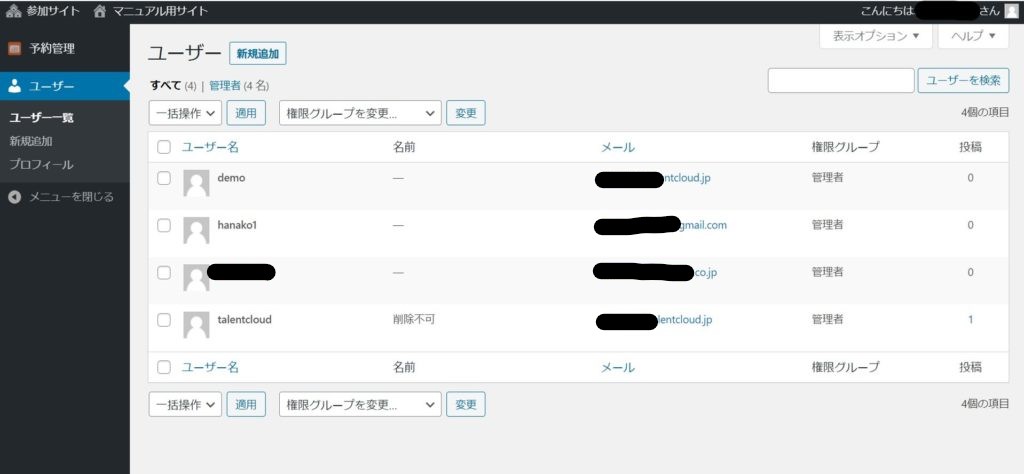The width and height of the screenshot is (1024, 474).
Task: Expand the 表示オプション panel
Action: coord(875,36)
